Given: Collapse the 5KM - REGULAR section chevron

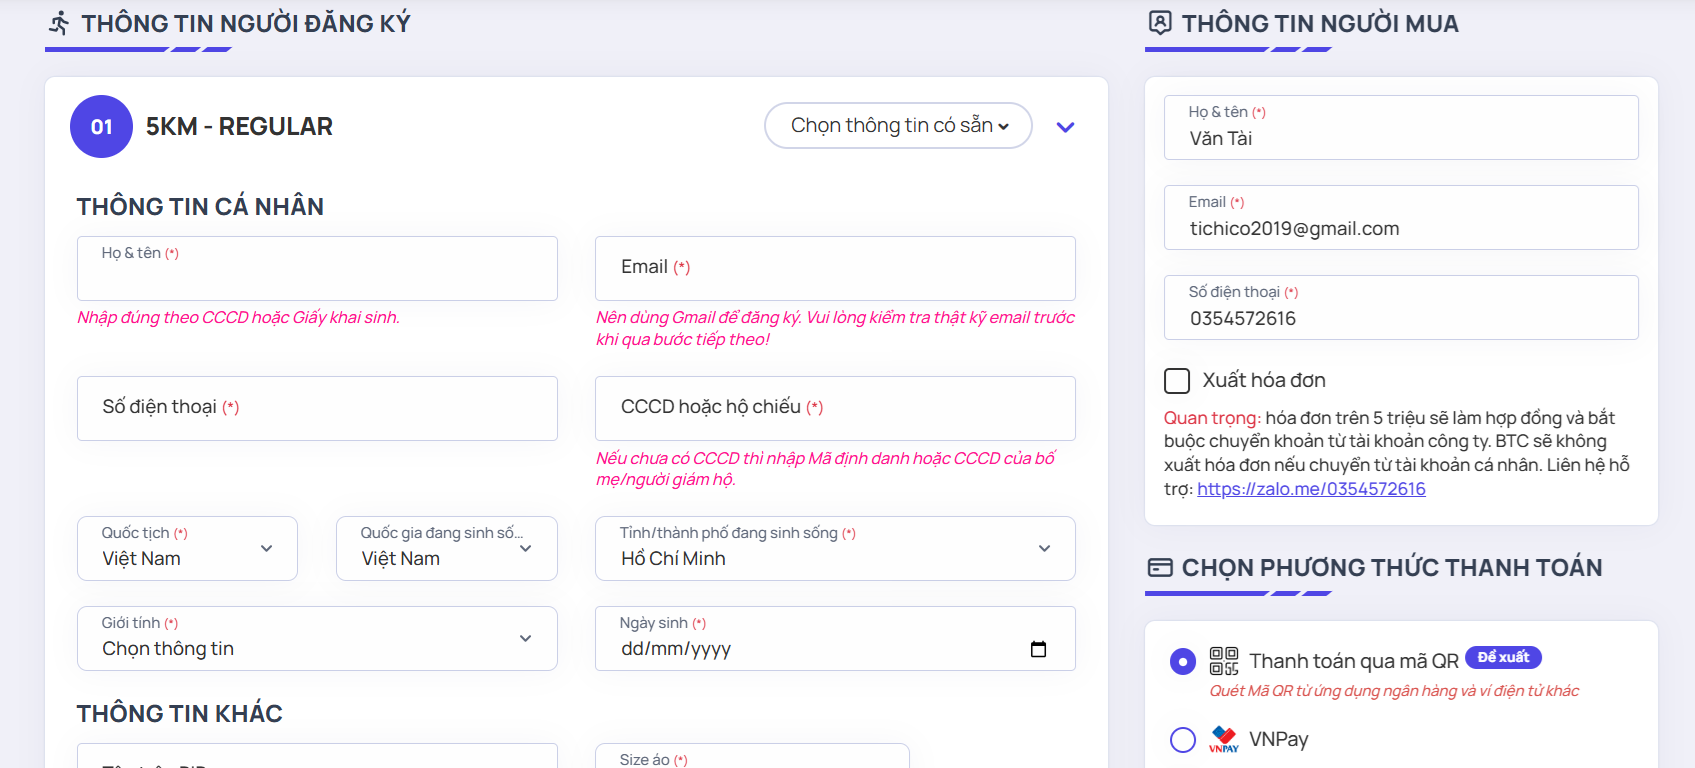Looking at the screenshot, I should pos(1065,127).
